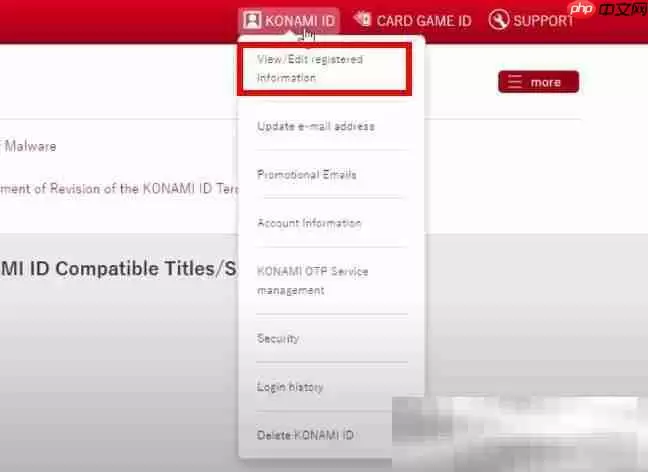
Task: Choose Delete KONAMI ID option
Action: click(x=305, y=435)
